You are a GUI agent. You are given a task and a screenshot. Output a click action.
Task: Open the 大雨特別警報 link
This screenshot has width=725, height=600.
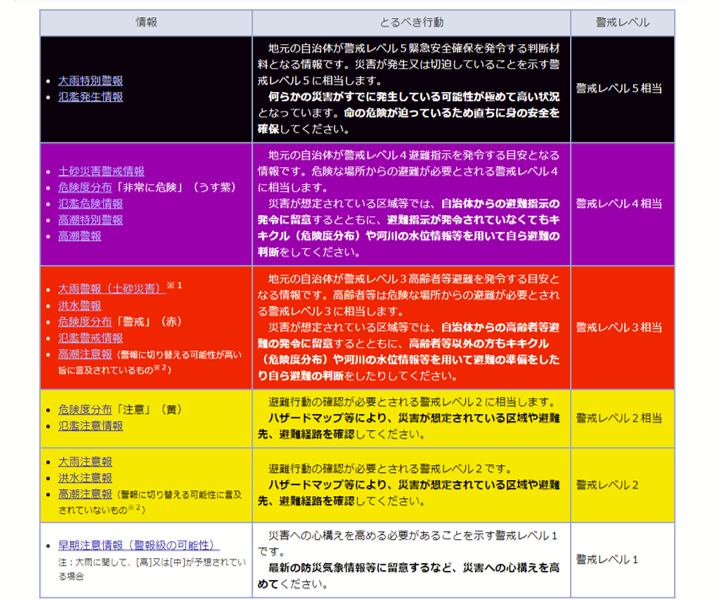pos(90,80)
